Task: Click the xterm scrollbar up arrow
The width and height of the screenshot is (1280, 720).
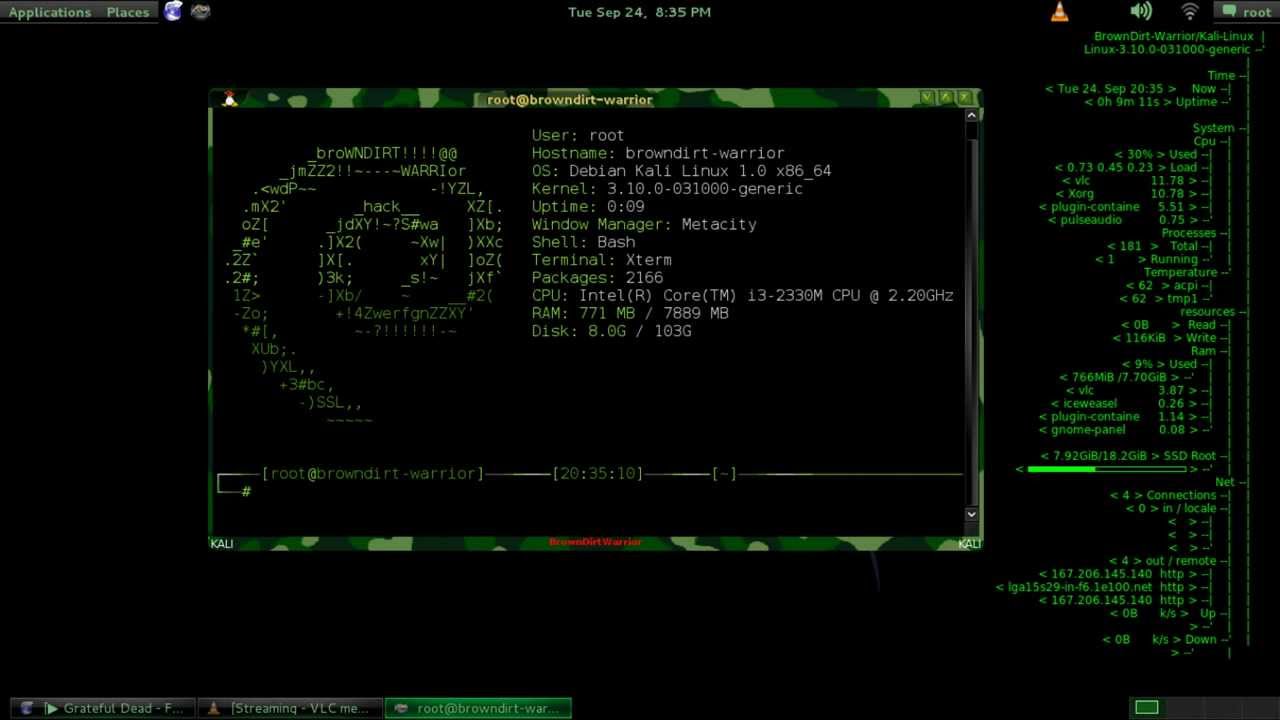Action: tap(971, 116)
